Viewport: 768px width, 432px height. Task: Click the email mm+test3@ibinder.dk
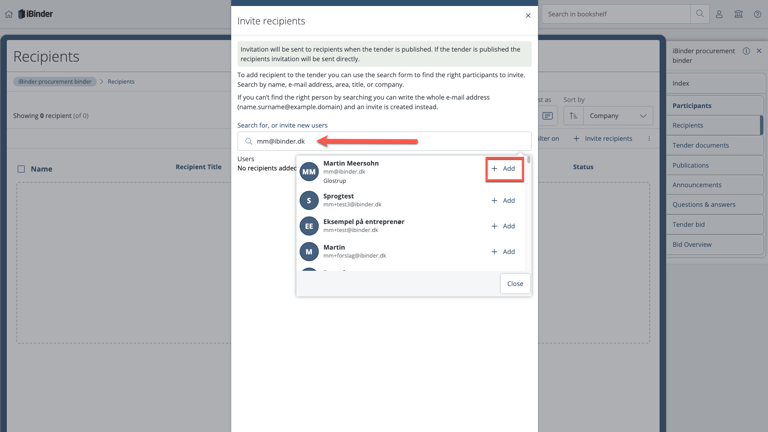[x=352, y=205]
